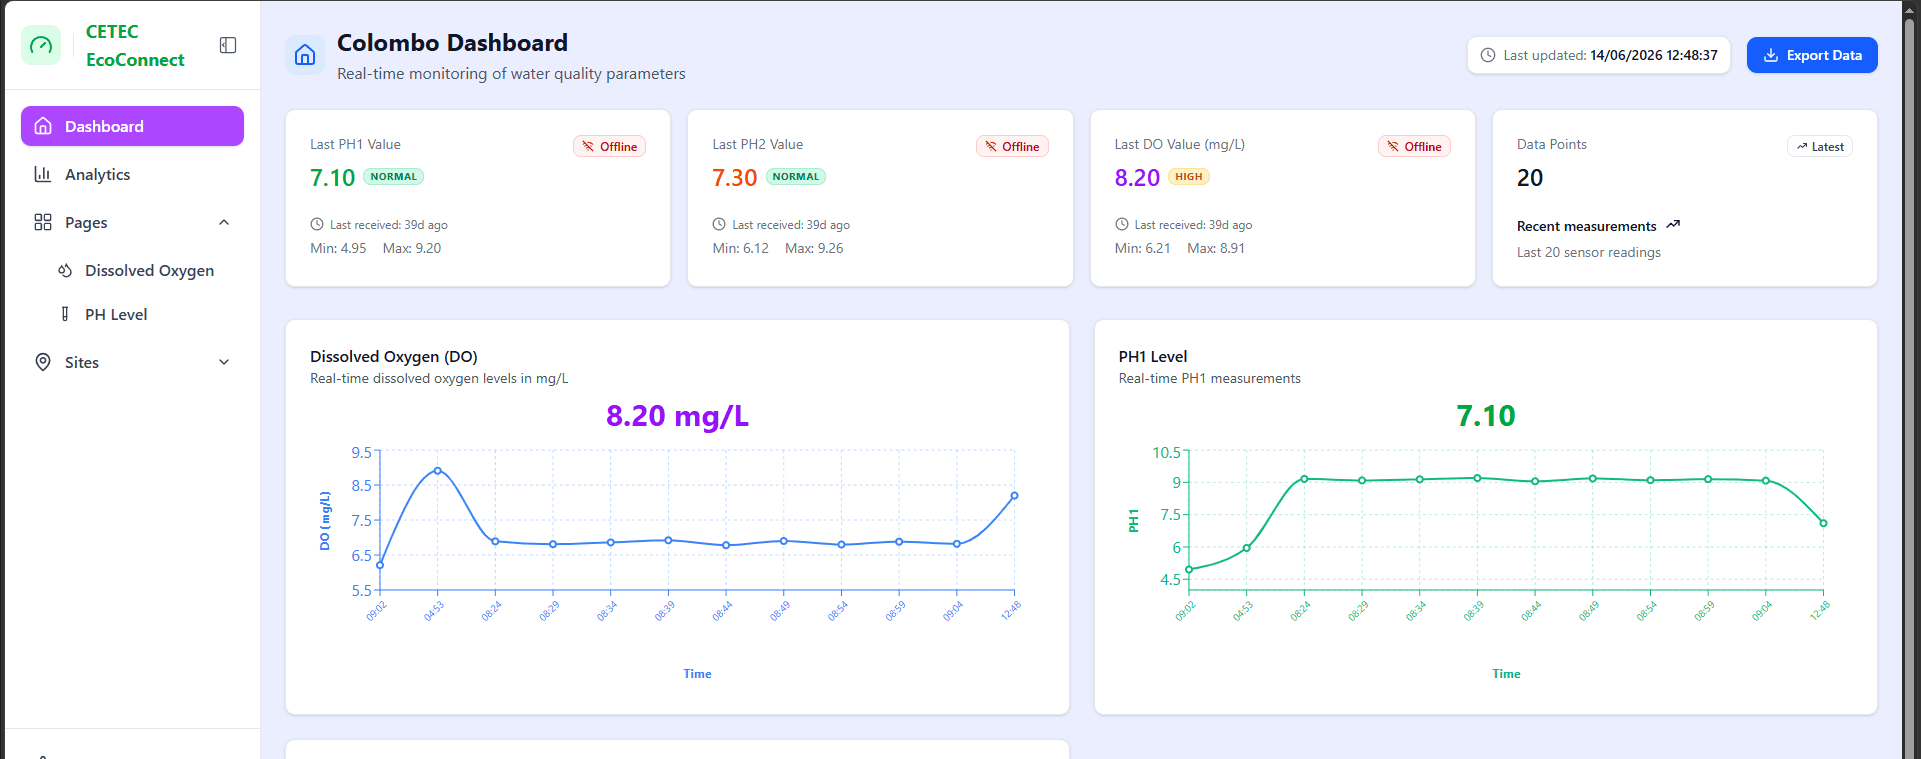Click the CETEC EcoConnect gauge logo
The image size is (1921, 759).
coord(41,45)
